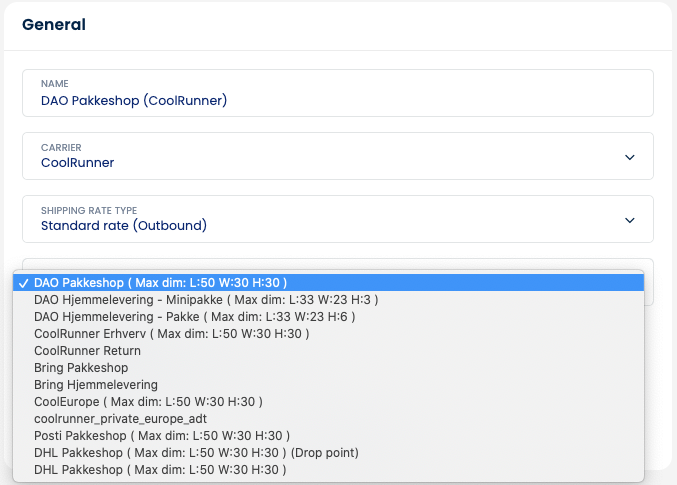This screenshot has width=677, height=485.
Task: Choose the last DHL Pakkeshop option
Action: (x=160, y=469)
